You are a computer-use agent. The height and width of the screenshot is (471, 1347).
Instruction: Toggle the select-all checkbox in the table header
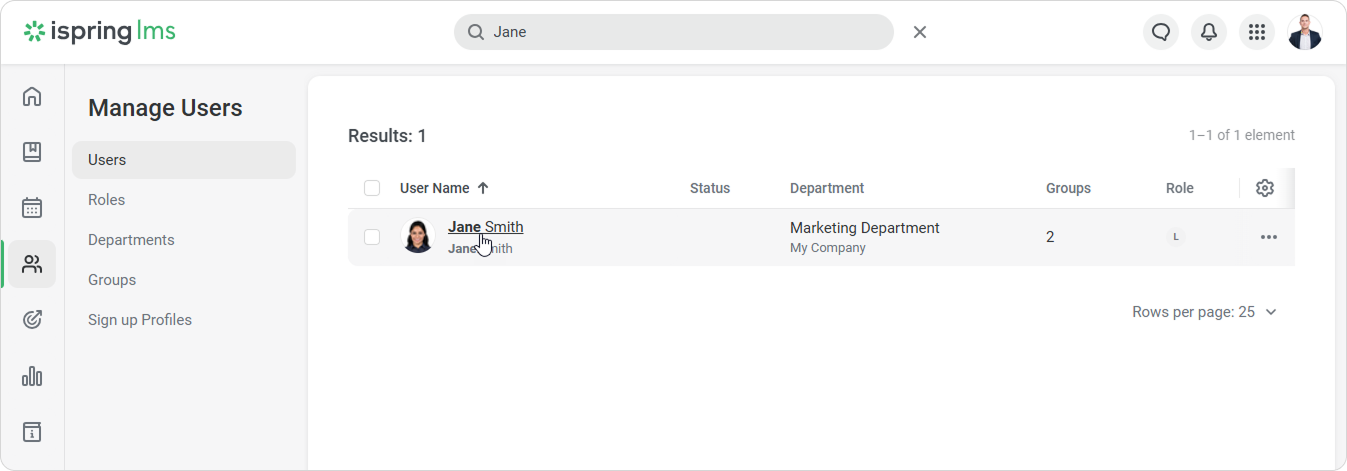coord(372,188)
